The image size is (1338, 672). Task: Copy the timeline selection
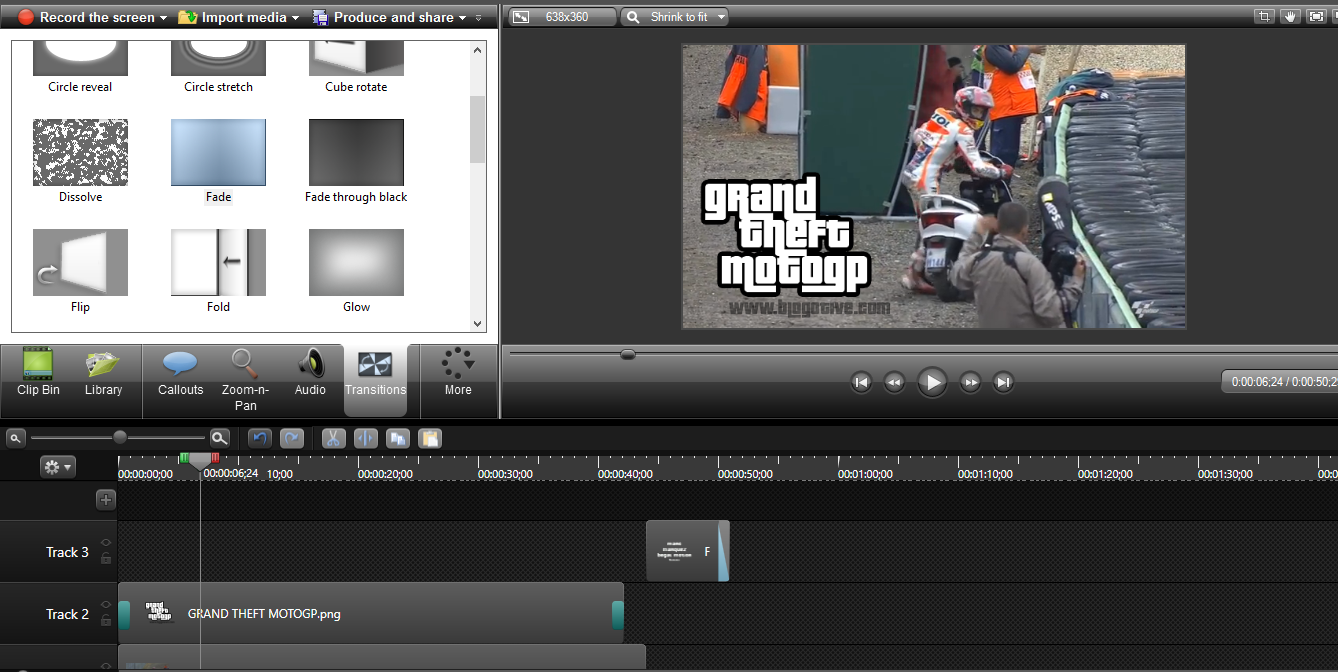coord(397,438)
